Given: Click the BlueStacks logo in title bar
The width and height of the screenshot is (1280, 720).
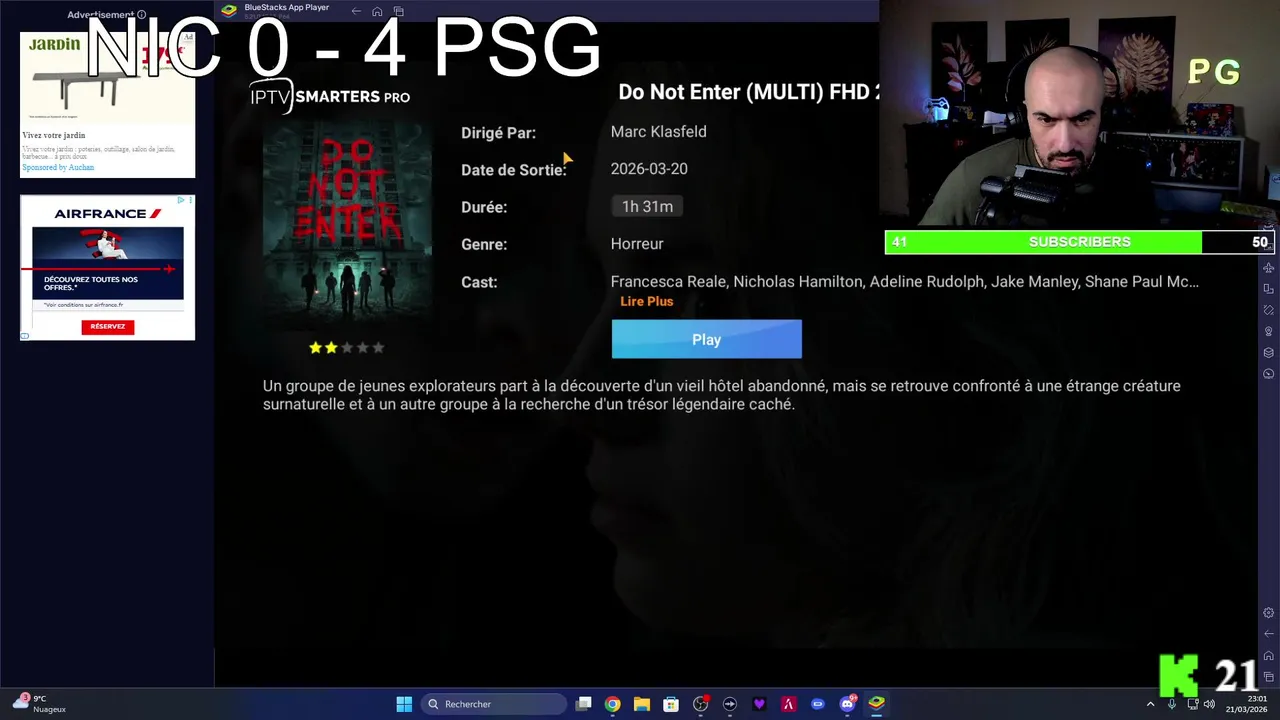Looking at the screenshot, I should point(229,10).
